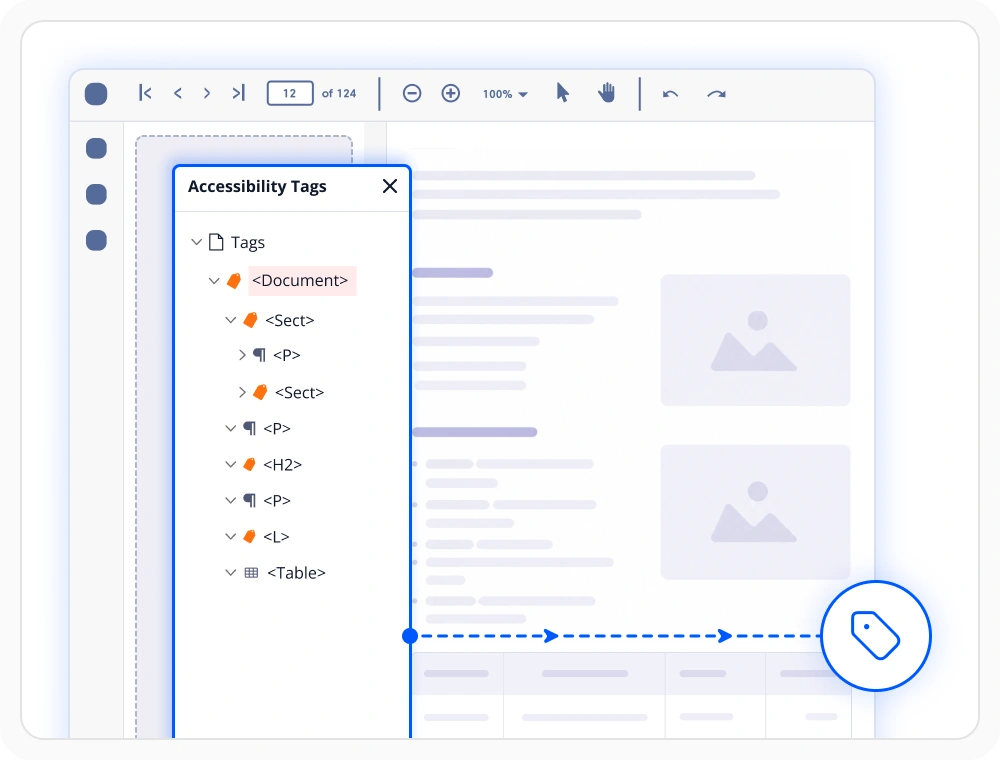Collapse the Tags root node
Viewport: 1000px width, 760px height.
(196, 242)
